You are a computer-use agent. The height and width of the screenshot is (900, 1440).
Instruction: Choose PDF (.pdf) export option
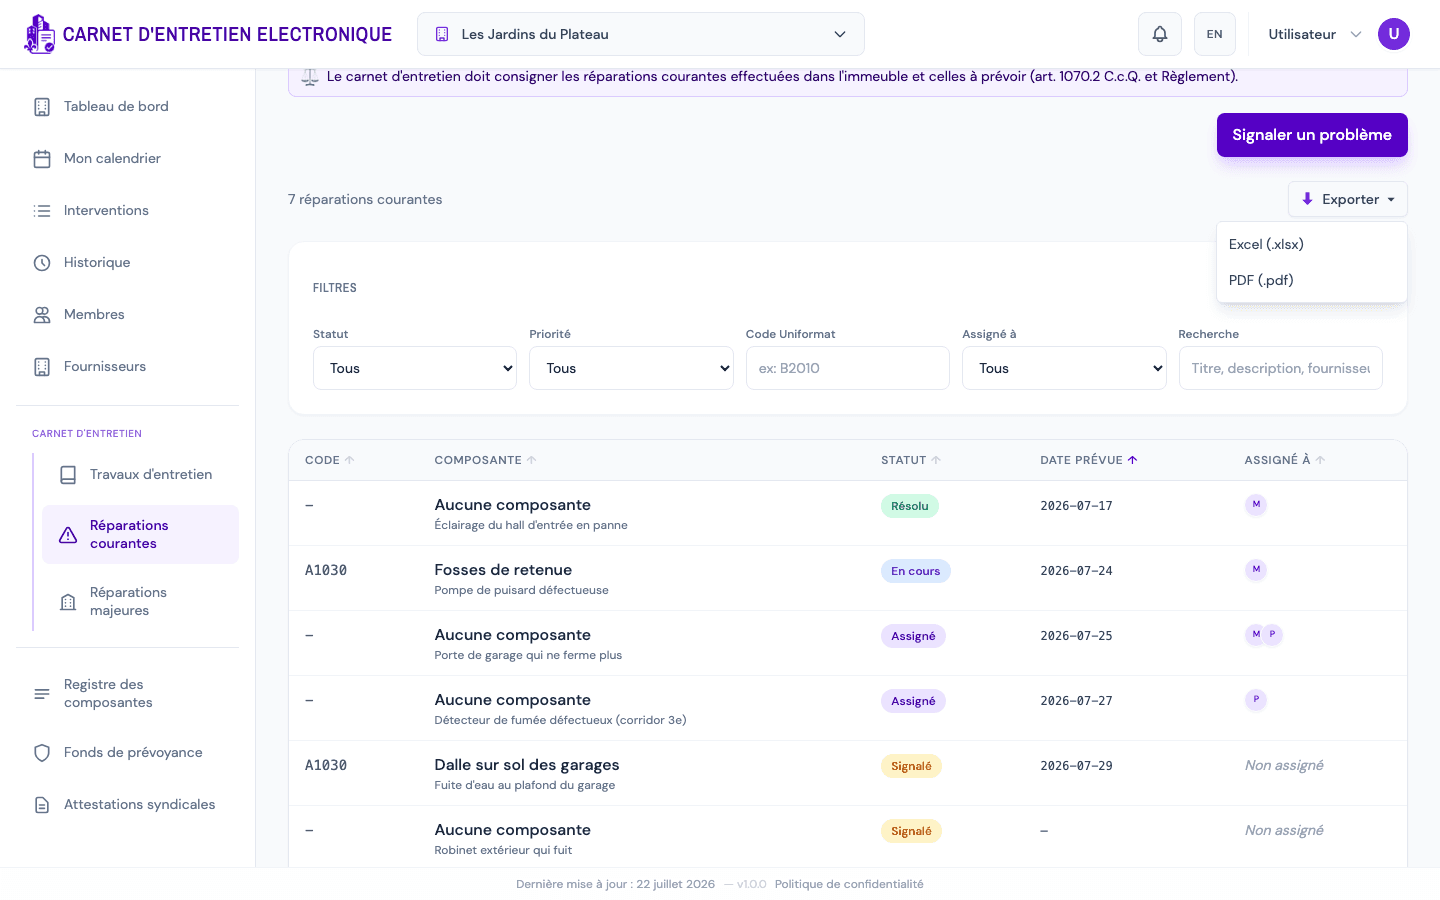tap(1312, 280)
